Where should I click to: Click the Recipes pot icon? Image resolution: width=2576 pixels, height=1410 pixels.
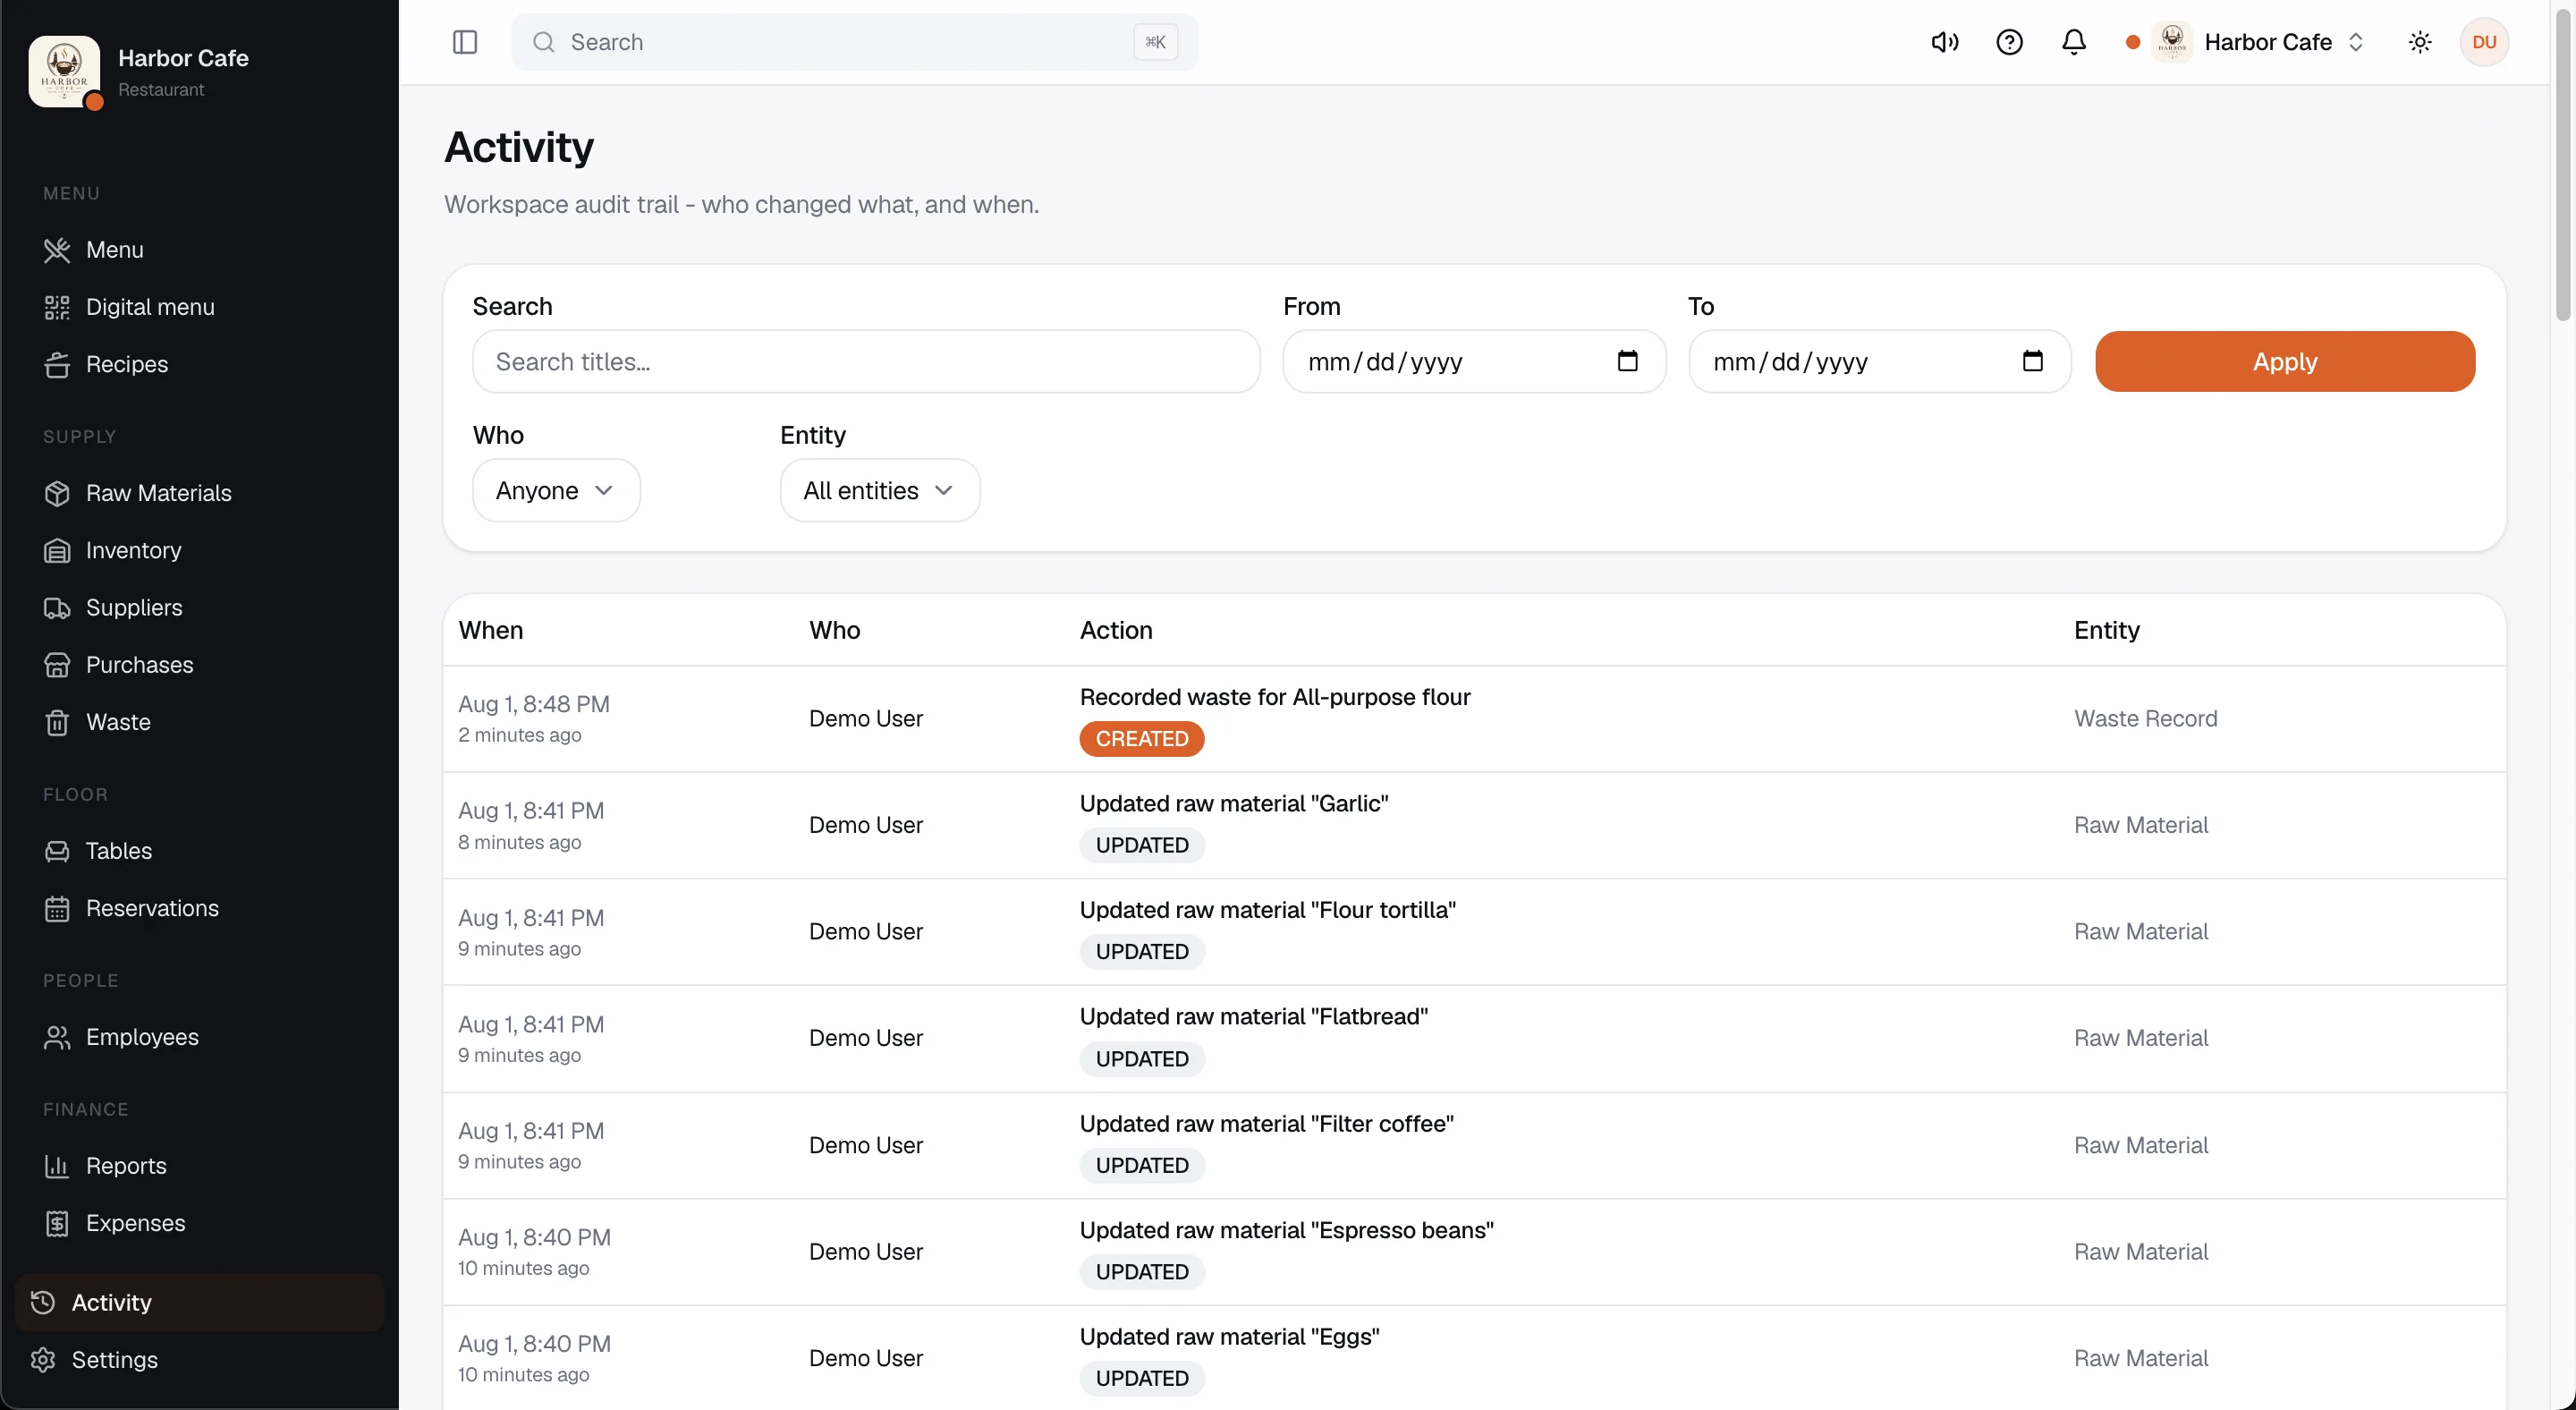click(57, 364)
